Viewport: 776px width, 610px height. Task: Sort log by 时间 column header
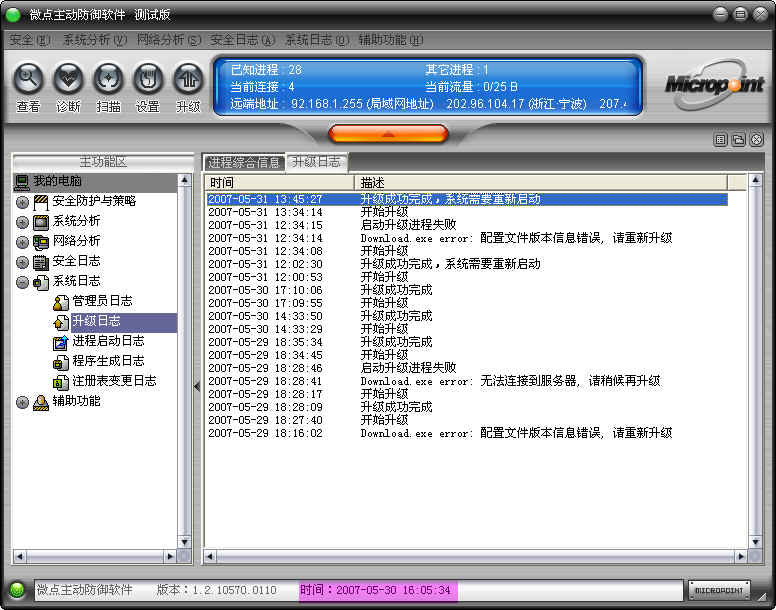click(x=278, y=183)
